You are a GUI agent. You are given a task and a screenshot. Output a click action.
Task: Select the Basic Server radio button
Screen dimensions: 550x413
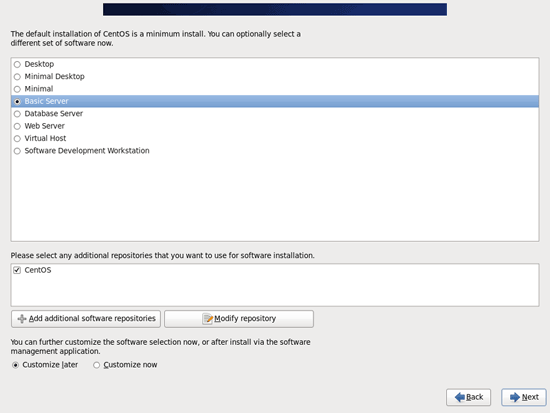(17, 101)
